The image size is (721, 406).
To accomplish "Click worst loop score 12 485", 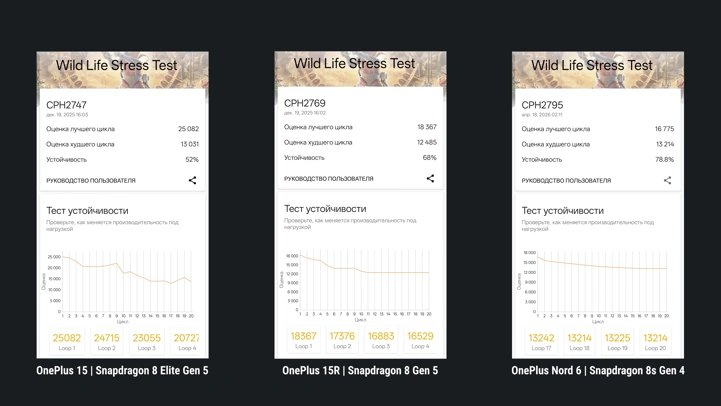I will point(427,142).
